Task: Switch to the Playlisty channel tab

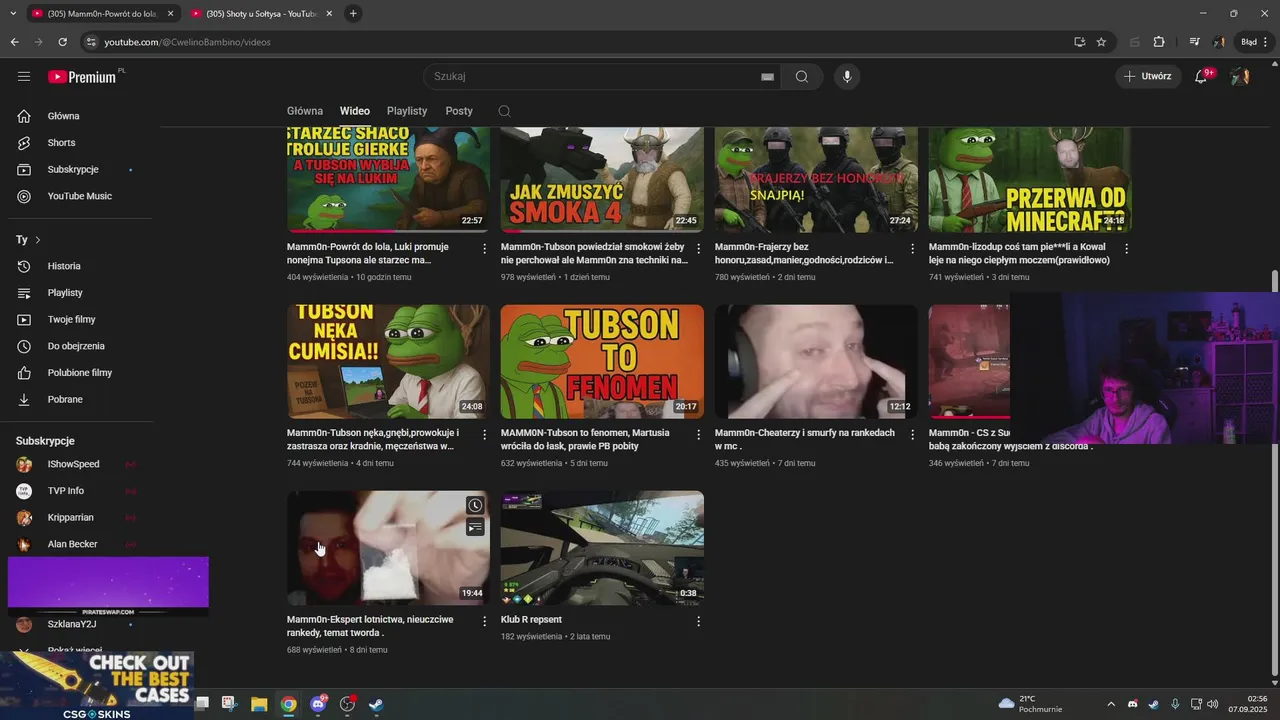Action: 407,111
